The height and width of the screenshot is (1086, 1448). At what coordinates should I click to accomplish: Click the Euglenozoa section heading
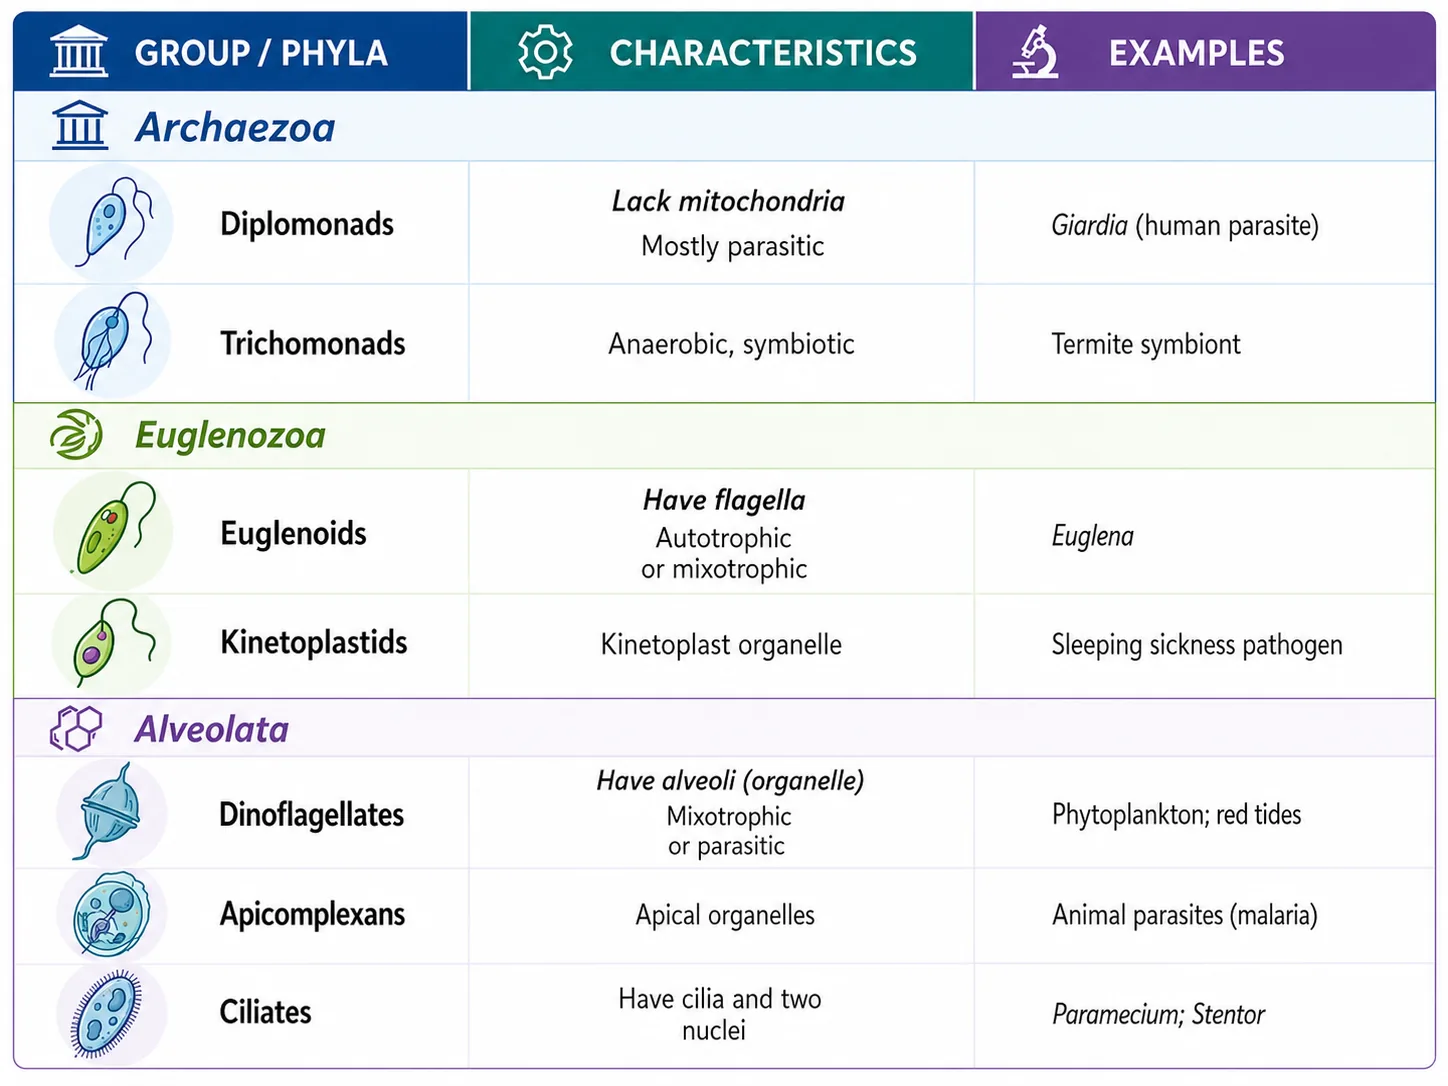(x=230, y=435)
